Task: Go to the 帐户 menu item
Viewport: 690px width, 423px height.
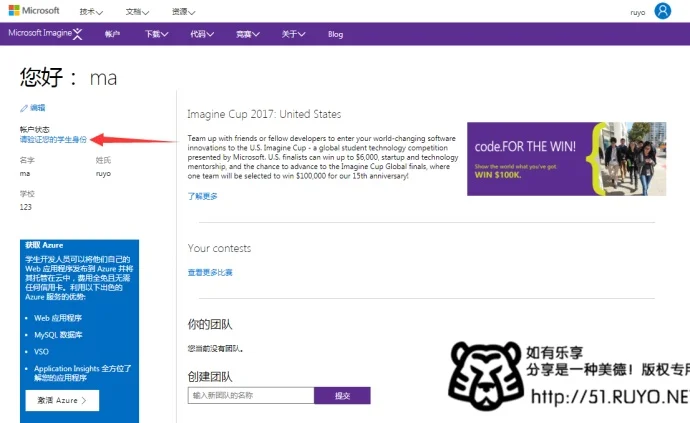Action: [112, 34]
